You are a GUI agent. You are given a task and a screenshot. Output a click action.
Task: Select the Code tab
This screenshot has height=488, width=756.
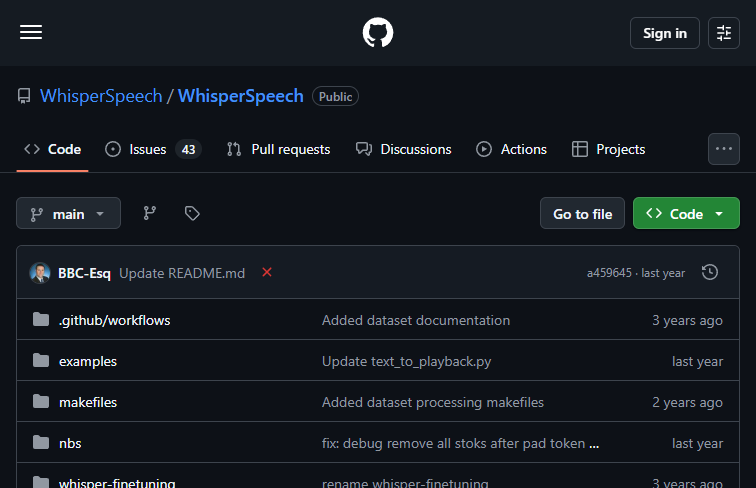tap(53, 149)
